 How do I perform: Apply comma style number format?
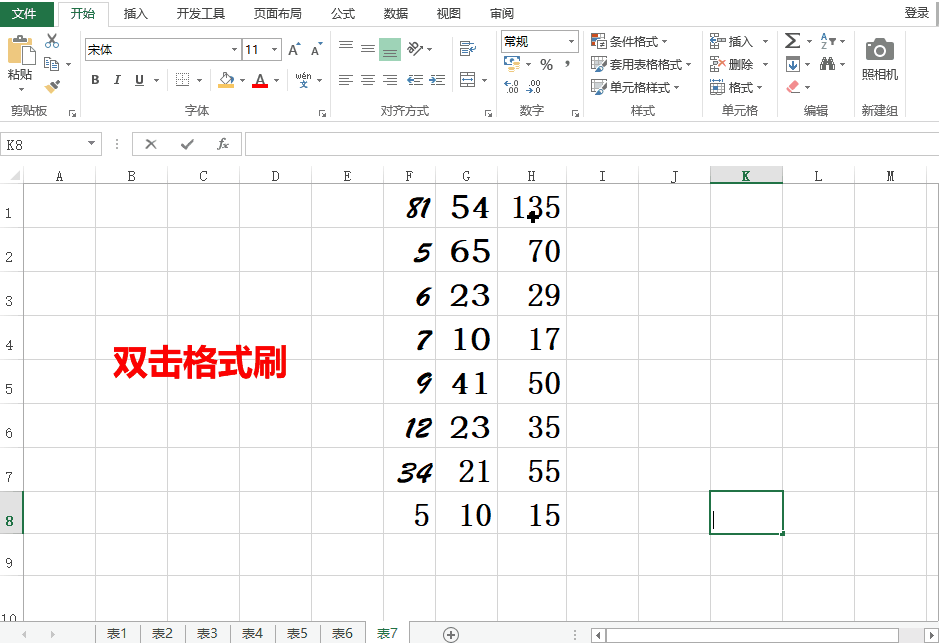pos(567,64)
